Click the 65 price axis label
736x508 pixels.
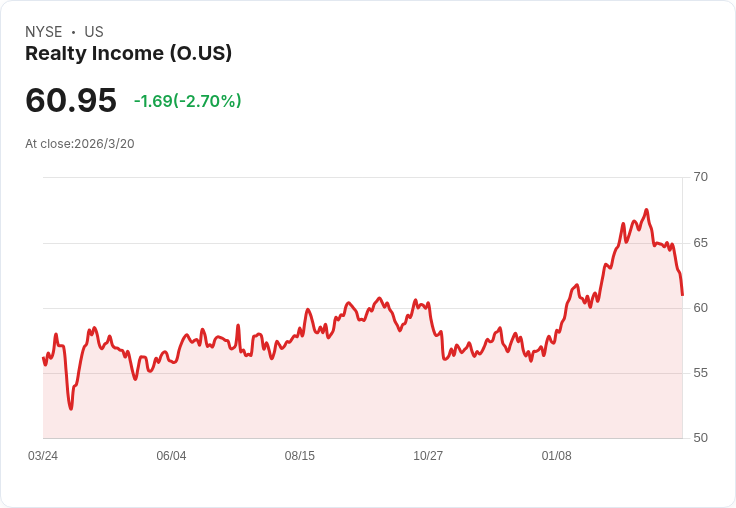click(700, 243)
